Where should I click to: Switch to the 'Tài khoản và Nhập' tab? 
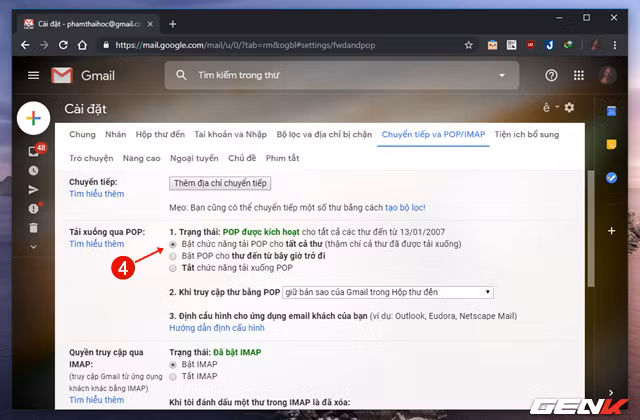tap(228, 134)
